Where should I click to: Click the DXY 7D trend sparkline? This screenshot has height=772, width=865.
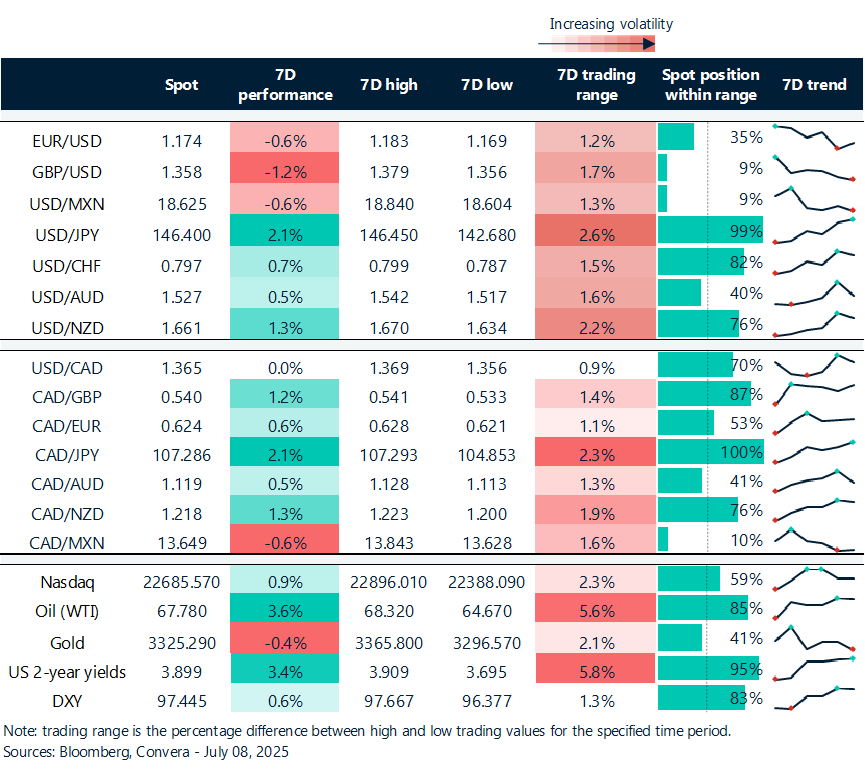pyautogui.click(x=814, y=700)
